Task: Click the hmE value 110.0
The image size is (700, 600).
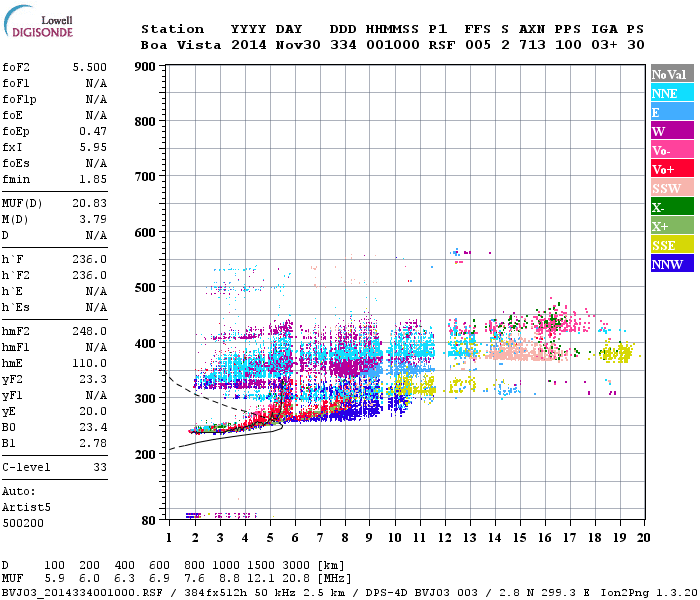Action: pyautogui.click(x=90, y=363)
